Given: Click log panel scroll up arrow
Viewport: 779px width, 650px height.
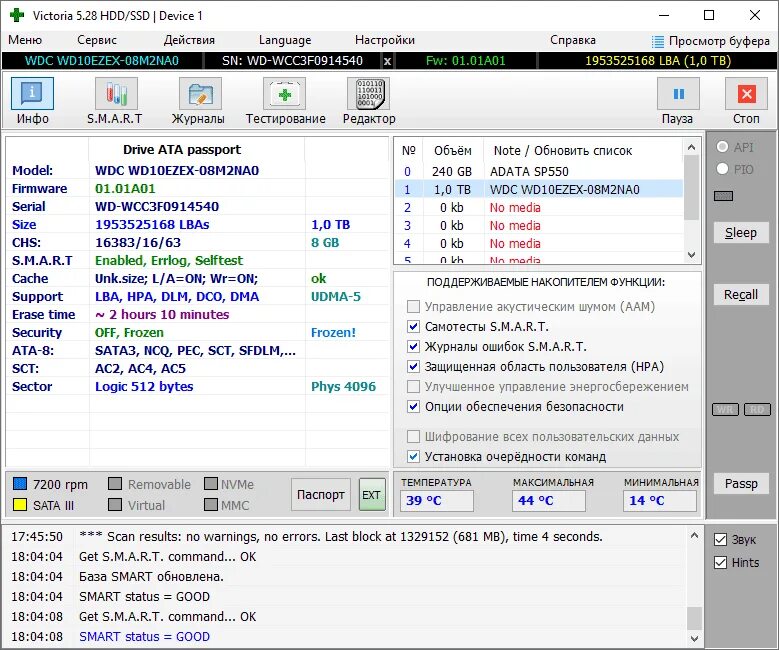Looking at the screenshot, I should [694, 536].
